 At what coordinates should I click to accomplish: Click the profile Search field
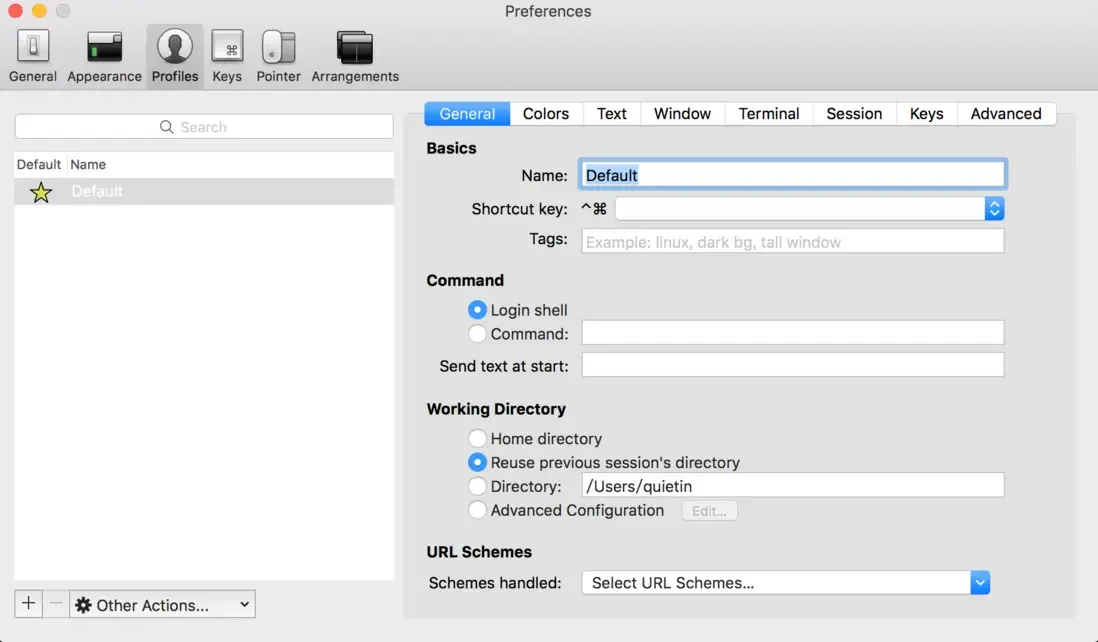pos(204,127)
